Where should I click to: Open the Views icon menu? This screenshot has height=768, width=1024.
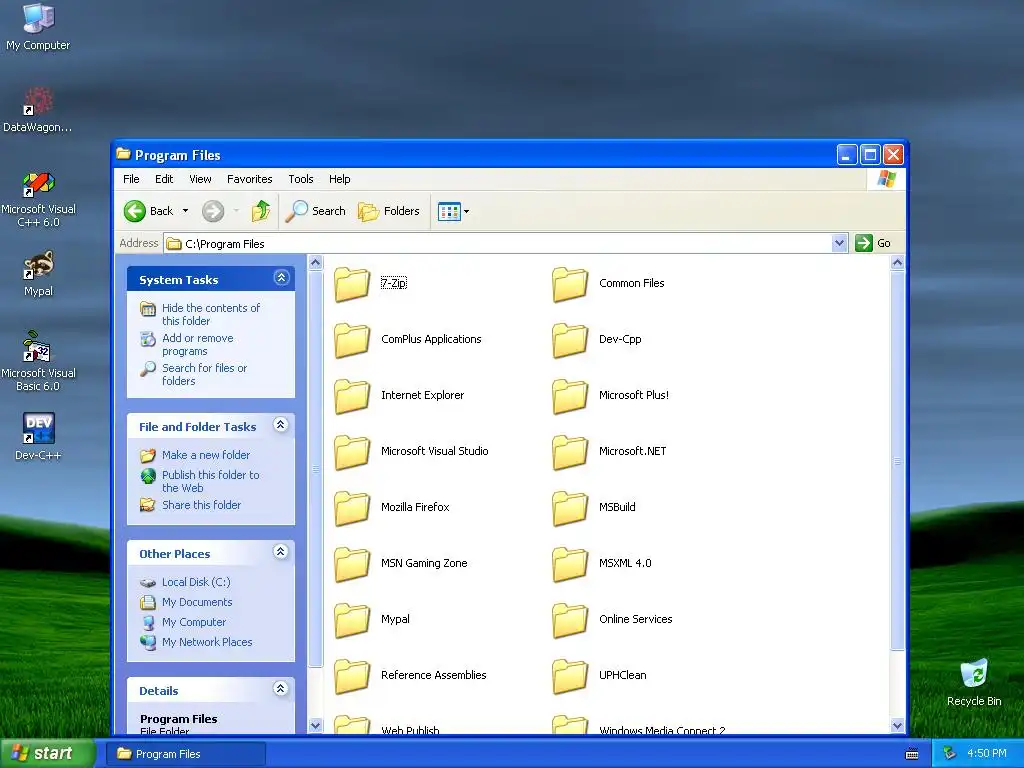point(453,211)
